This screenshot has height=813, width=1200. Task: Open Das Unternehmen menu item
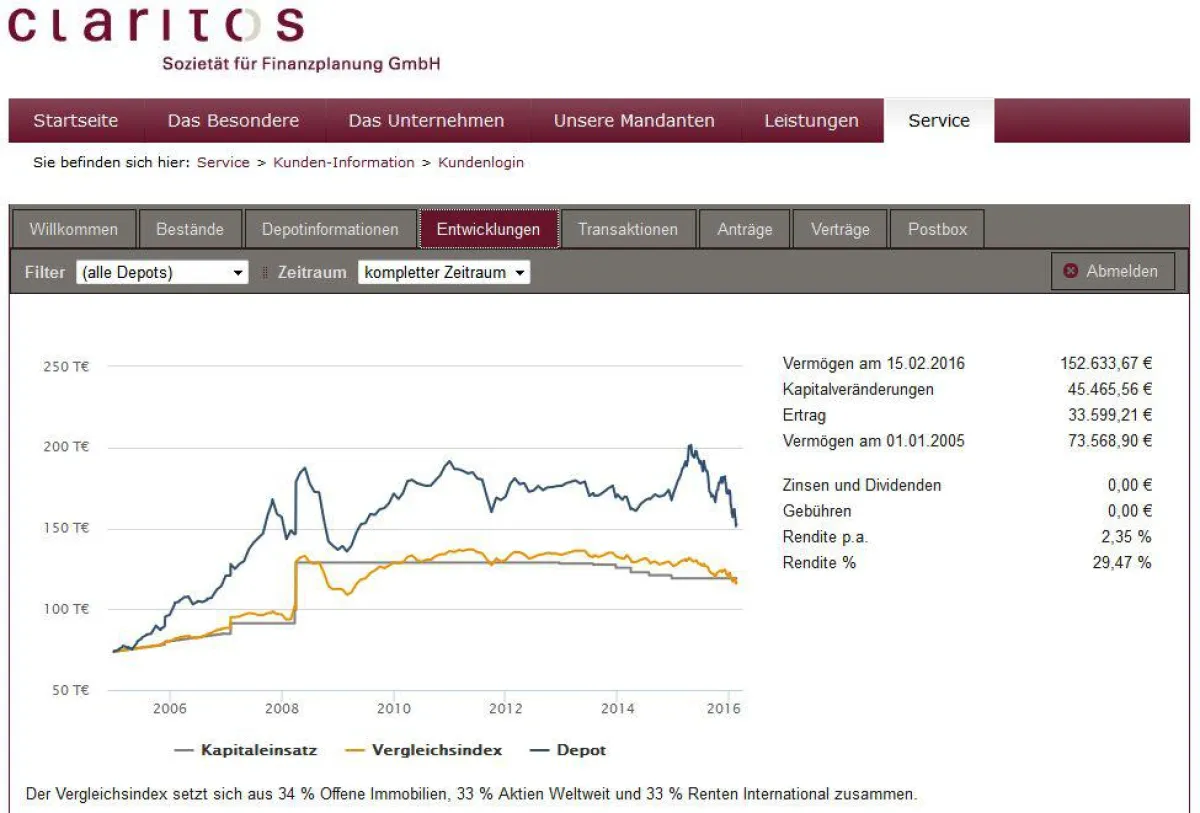coord(426,121)
